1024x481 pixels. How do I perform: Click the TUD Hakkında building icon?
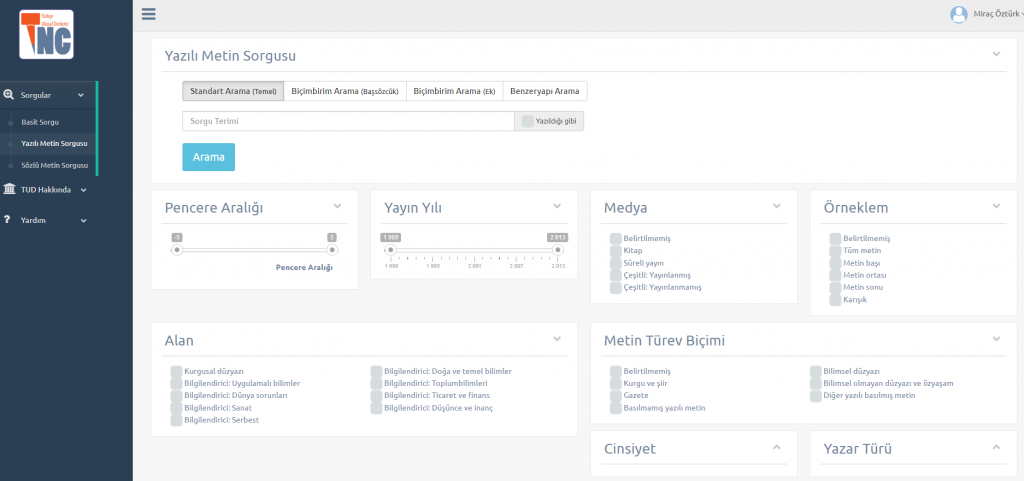click(9, 189)
